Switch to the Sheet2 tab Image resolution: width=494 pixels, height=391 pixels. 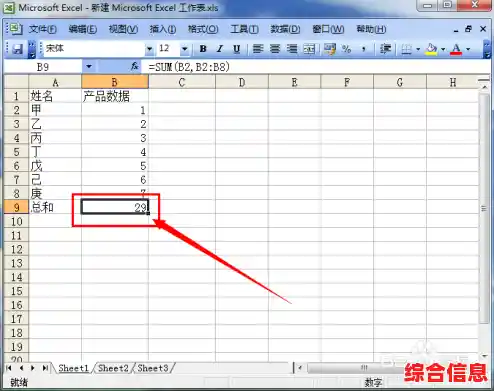(x=113, y=368)
